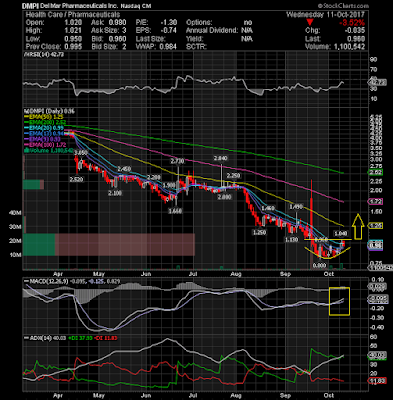Click the EPS value -0.74

168,31
